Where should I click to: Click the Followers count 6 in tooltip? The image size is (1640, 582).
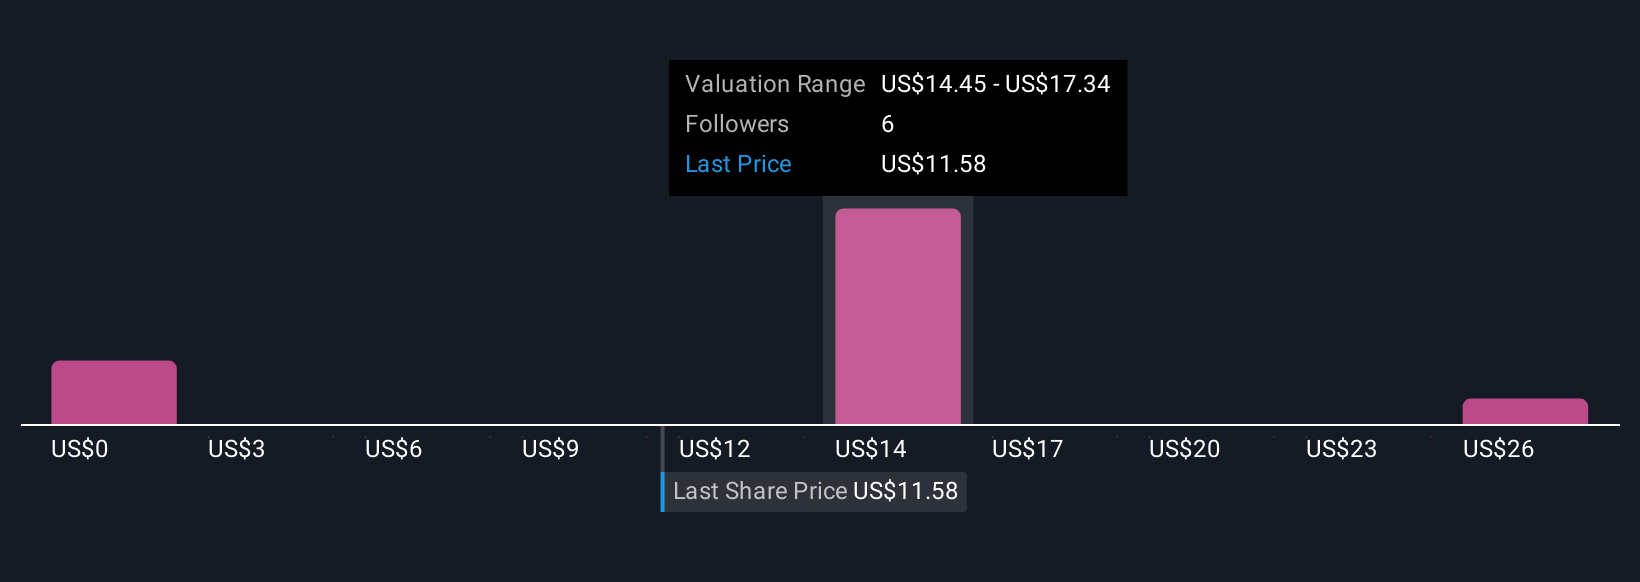point(887,124)
